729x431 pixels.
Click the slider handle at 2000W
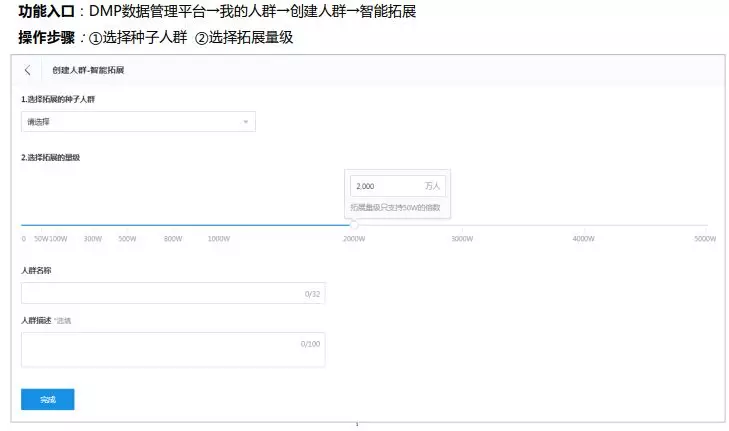(x=354, y=225)
